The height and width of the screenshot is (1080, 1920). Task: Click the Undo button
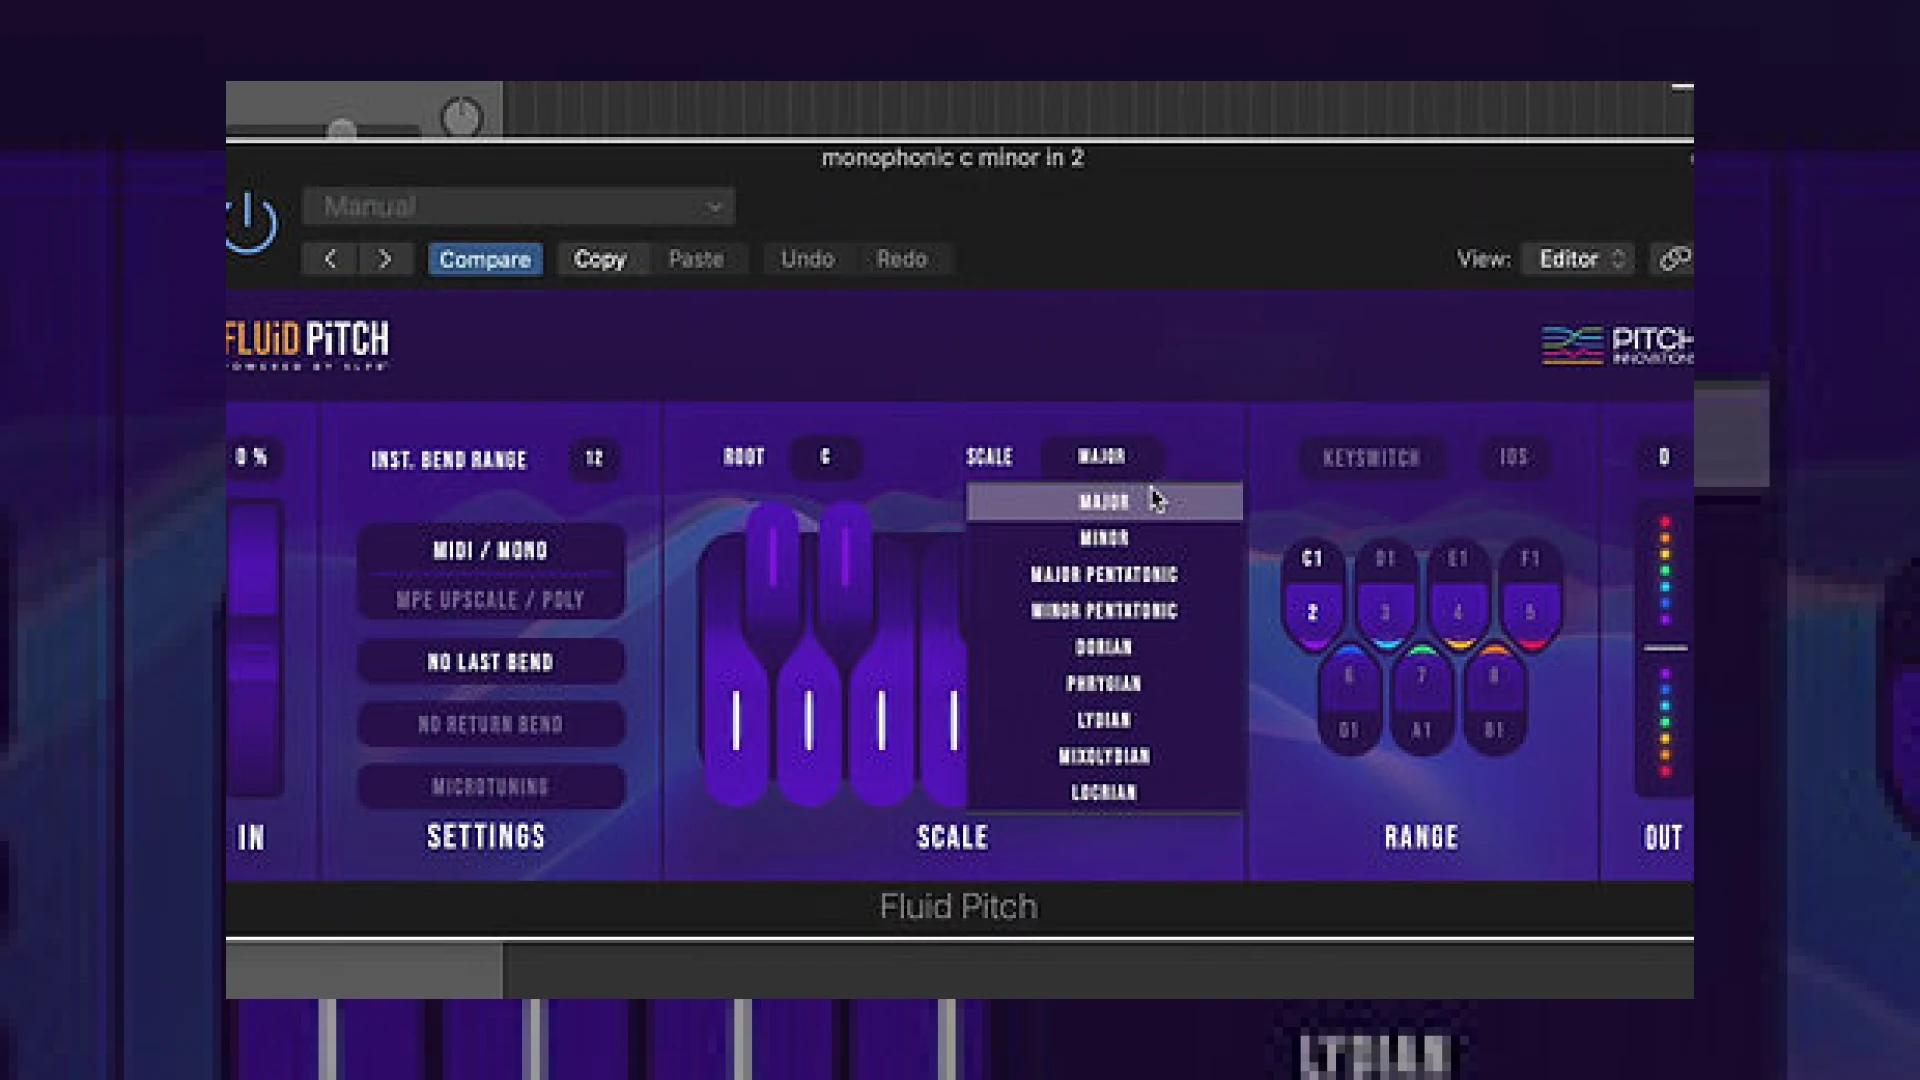(807, 259)
